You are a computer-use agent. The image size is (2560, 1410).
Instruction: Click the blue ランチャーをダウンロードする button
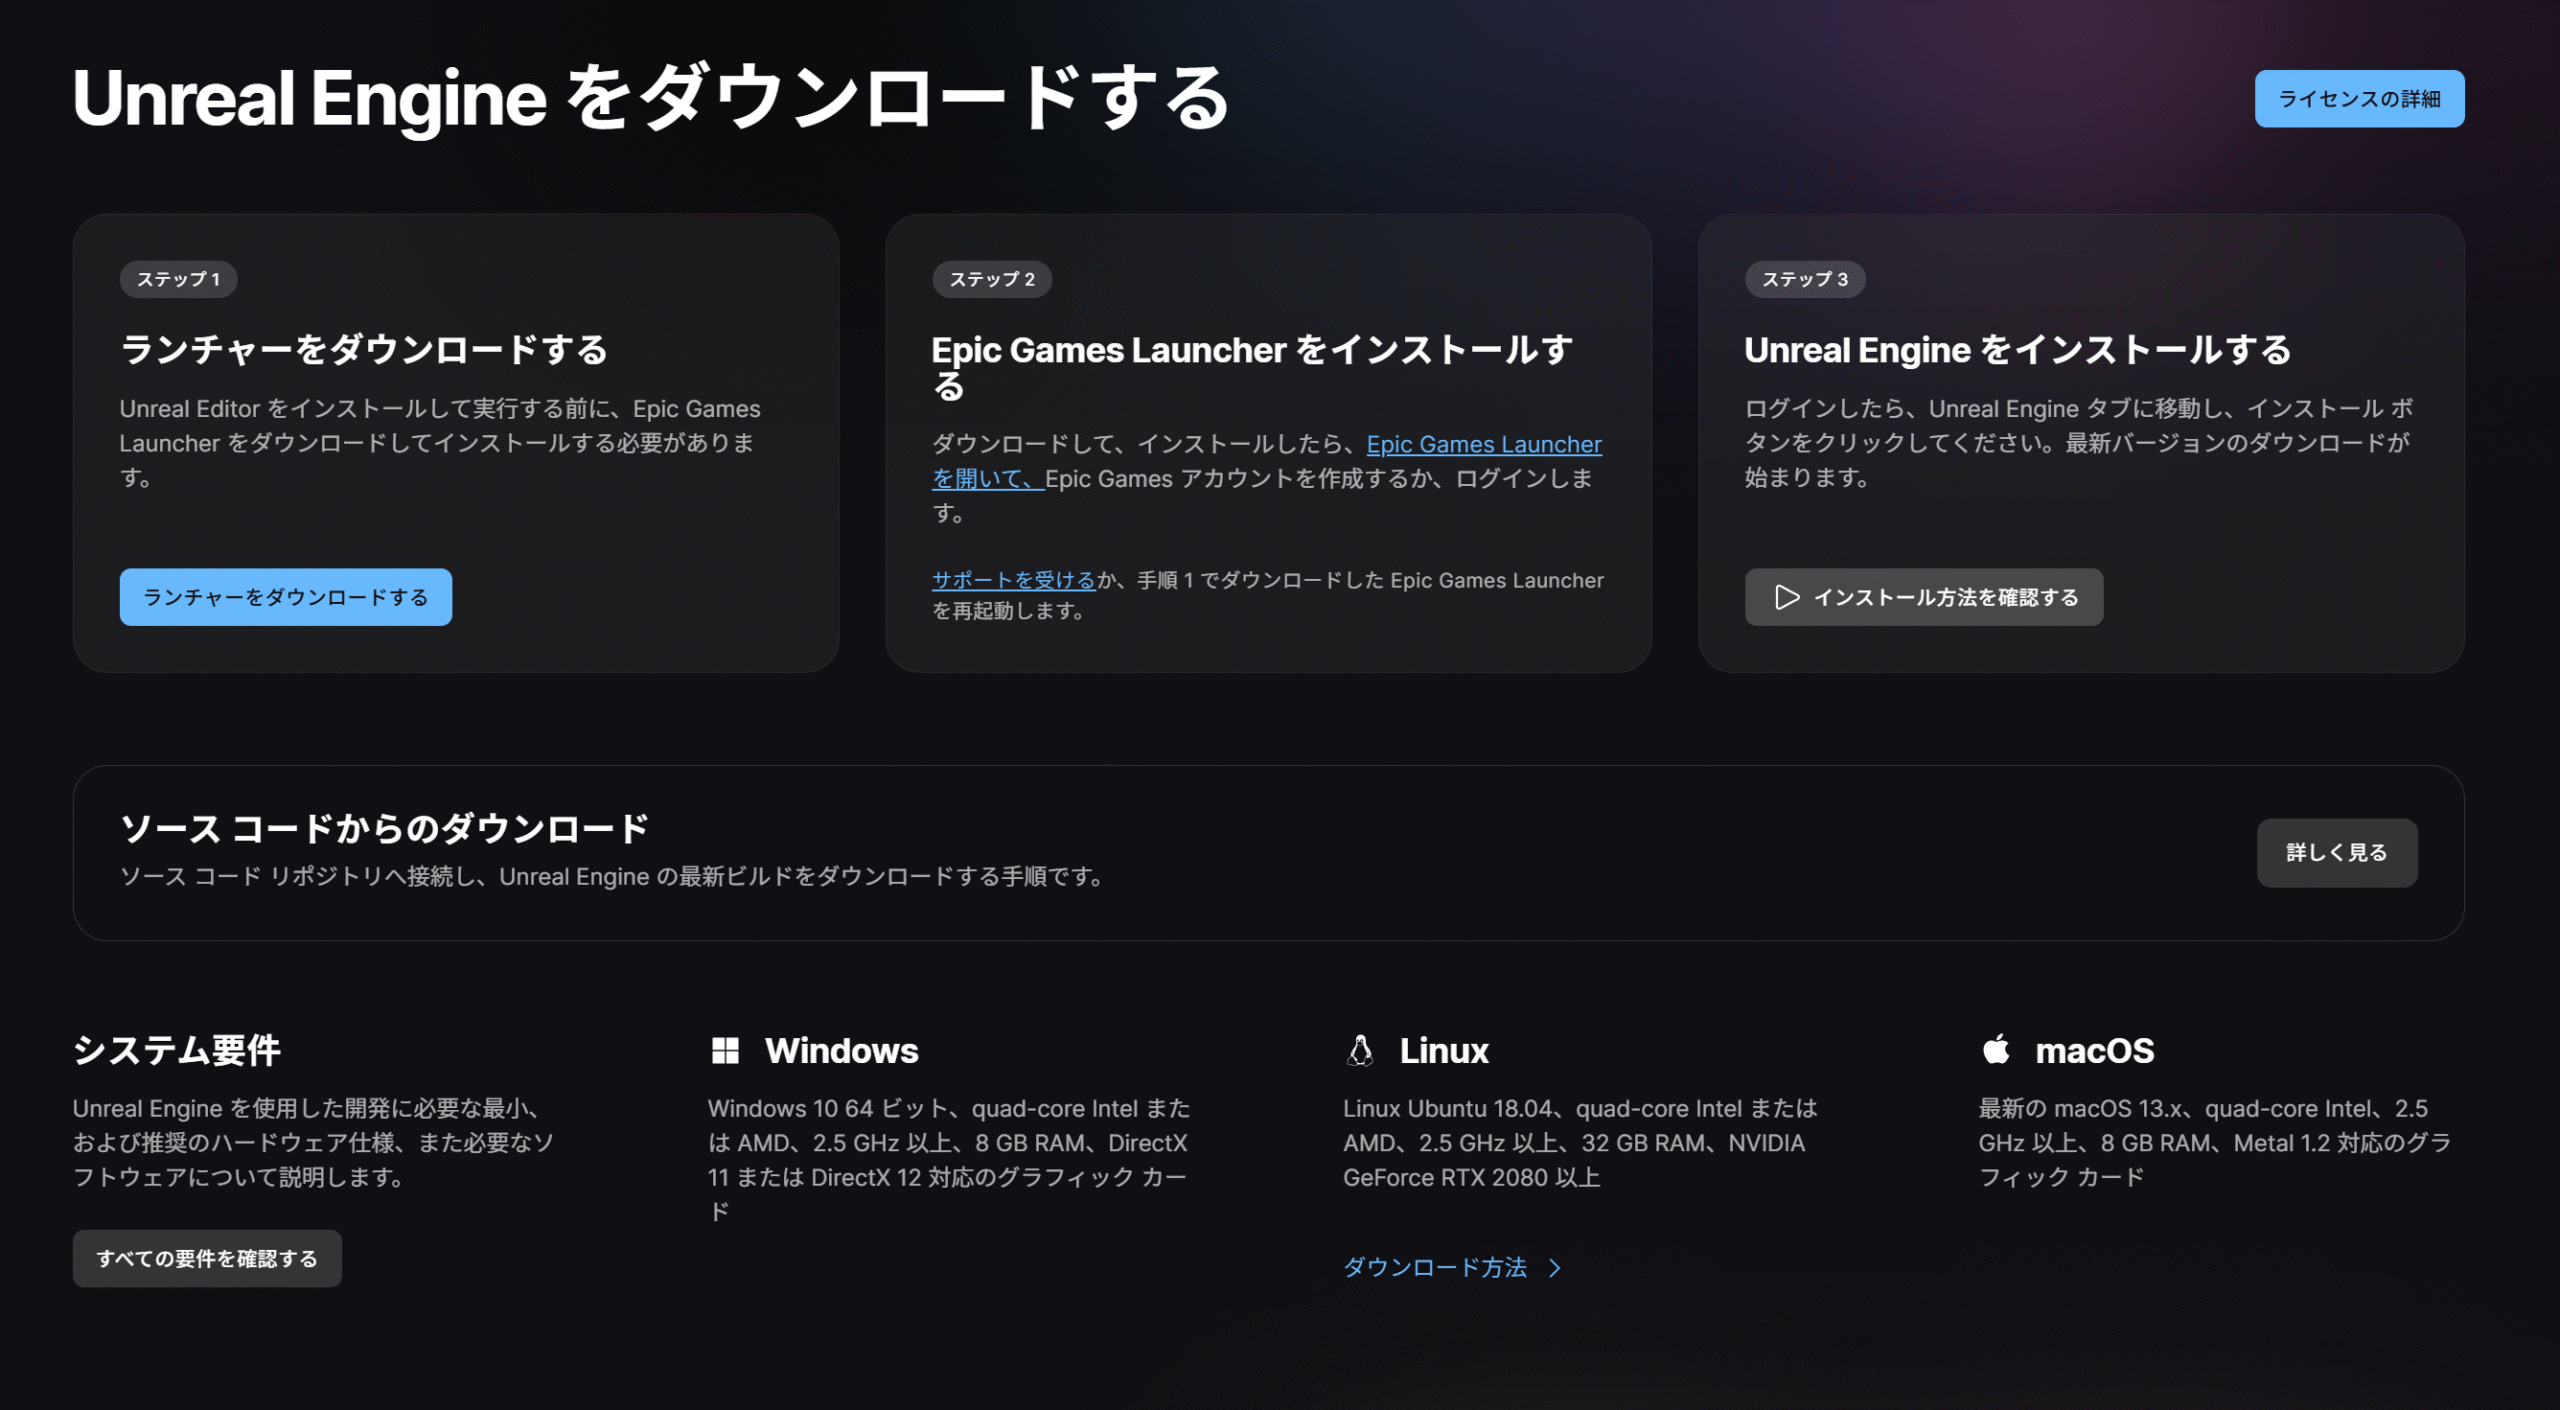[286, 597]
